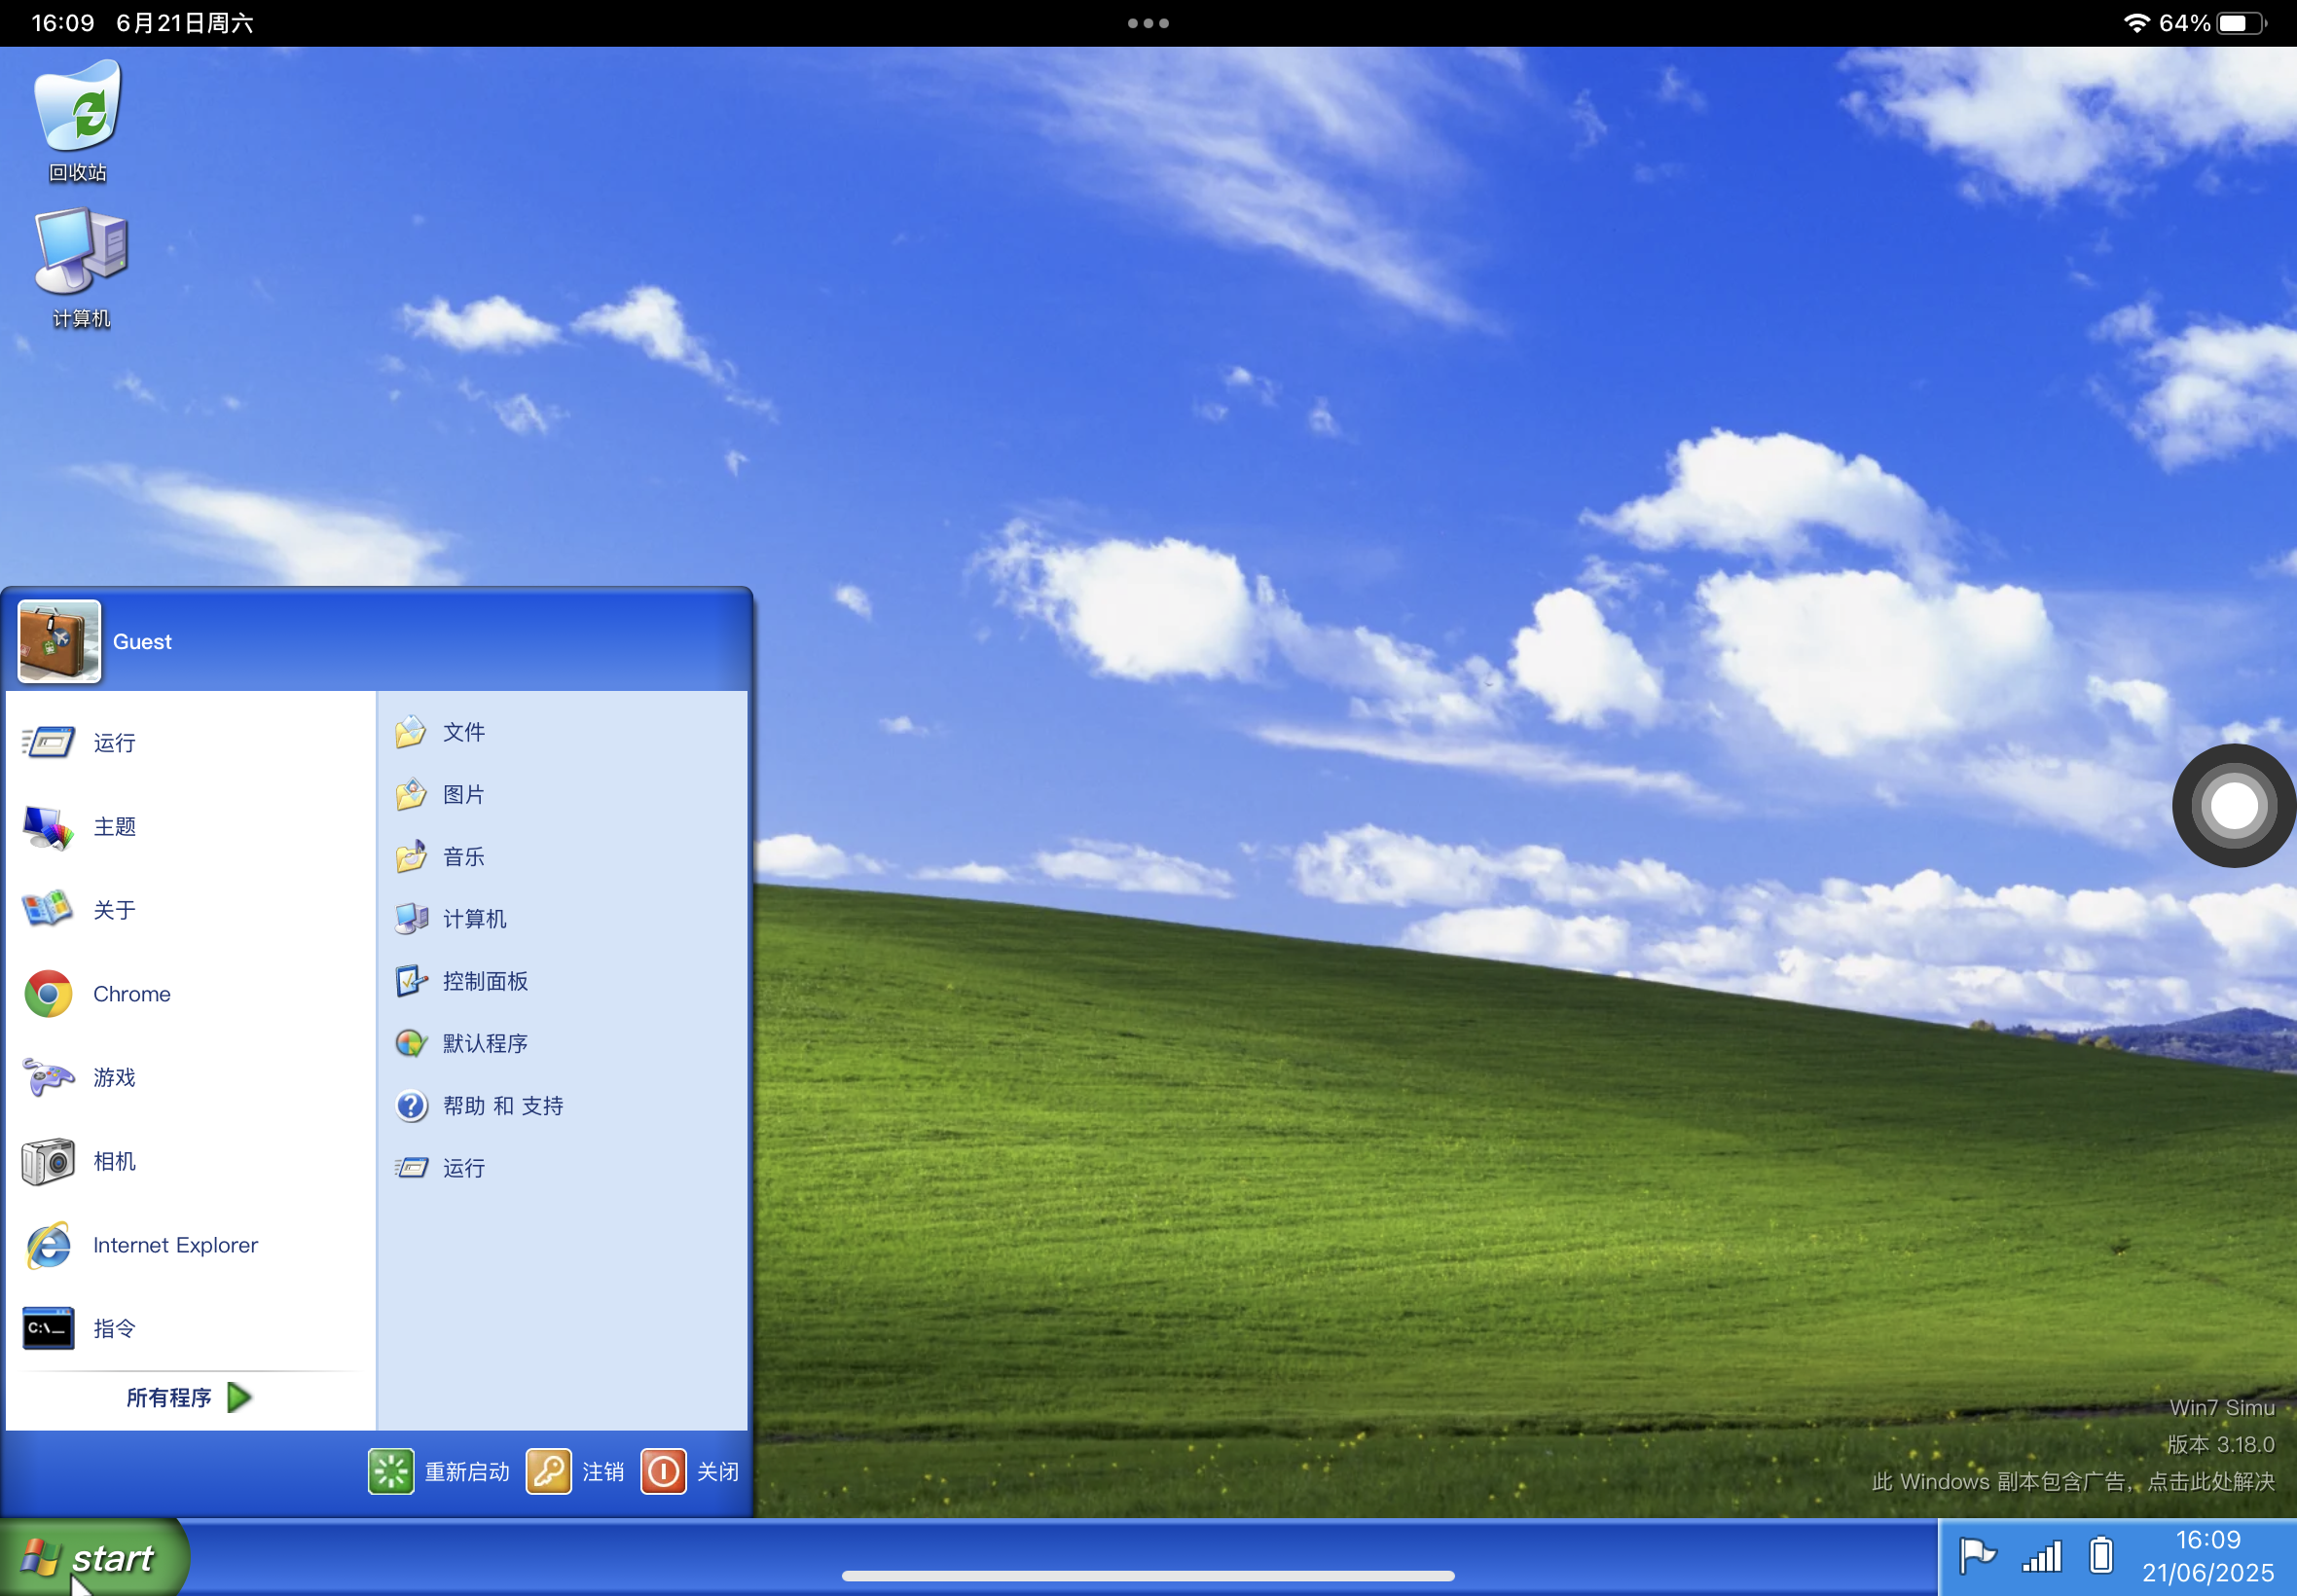
Task: Open 关于 Windows flag icon
Action: click(x=48, y=910)
